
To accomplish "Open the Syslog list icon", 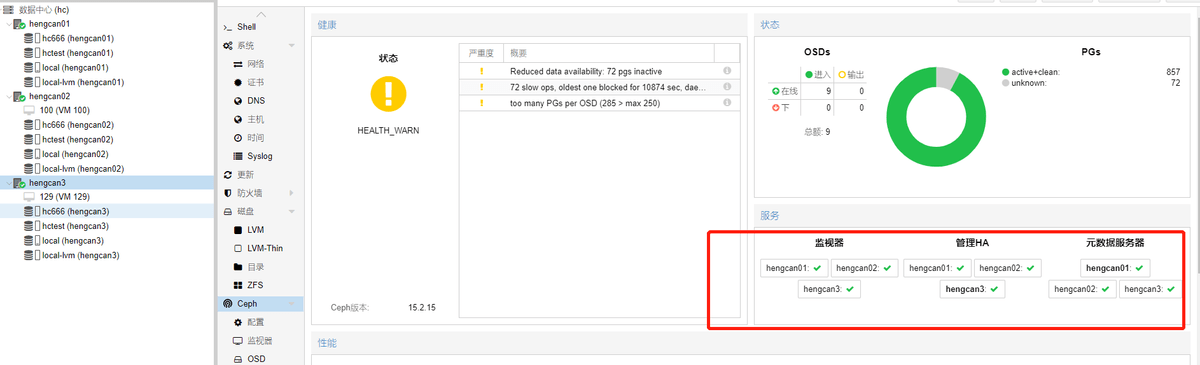I will coord(238,156).
